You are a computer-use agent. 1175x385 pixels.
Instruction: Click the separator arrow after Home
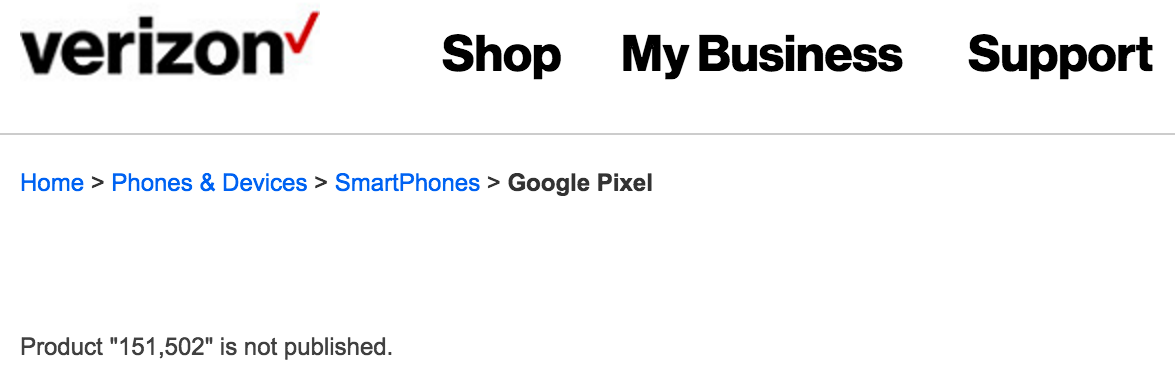click(x=97, y=184)
